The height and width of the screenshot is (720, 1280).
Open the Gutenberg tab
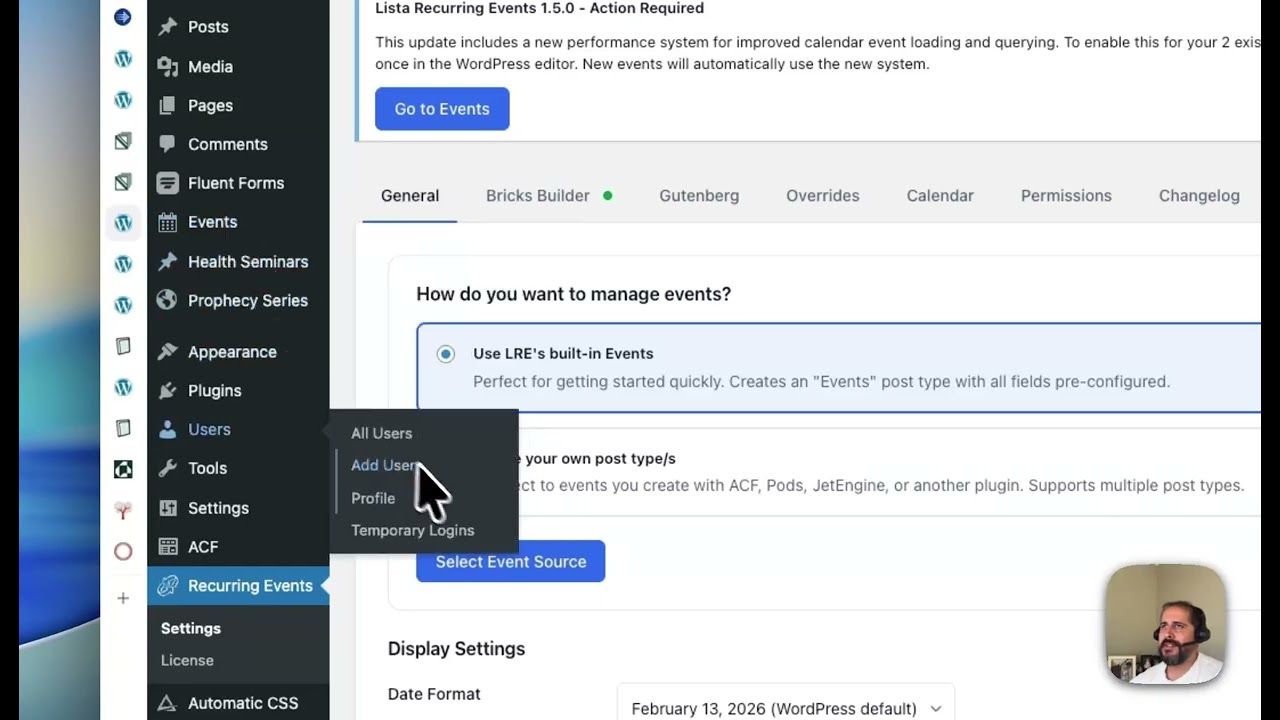click(699, 196)
